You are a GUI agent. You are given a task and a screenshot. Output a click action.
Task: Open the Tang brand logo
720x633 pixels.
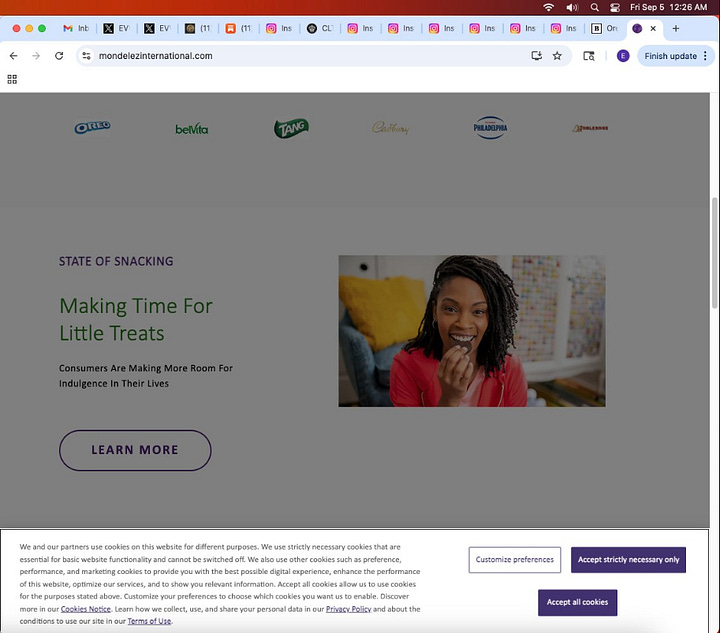coord(291,128)
